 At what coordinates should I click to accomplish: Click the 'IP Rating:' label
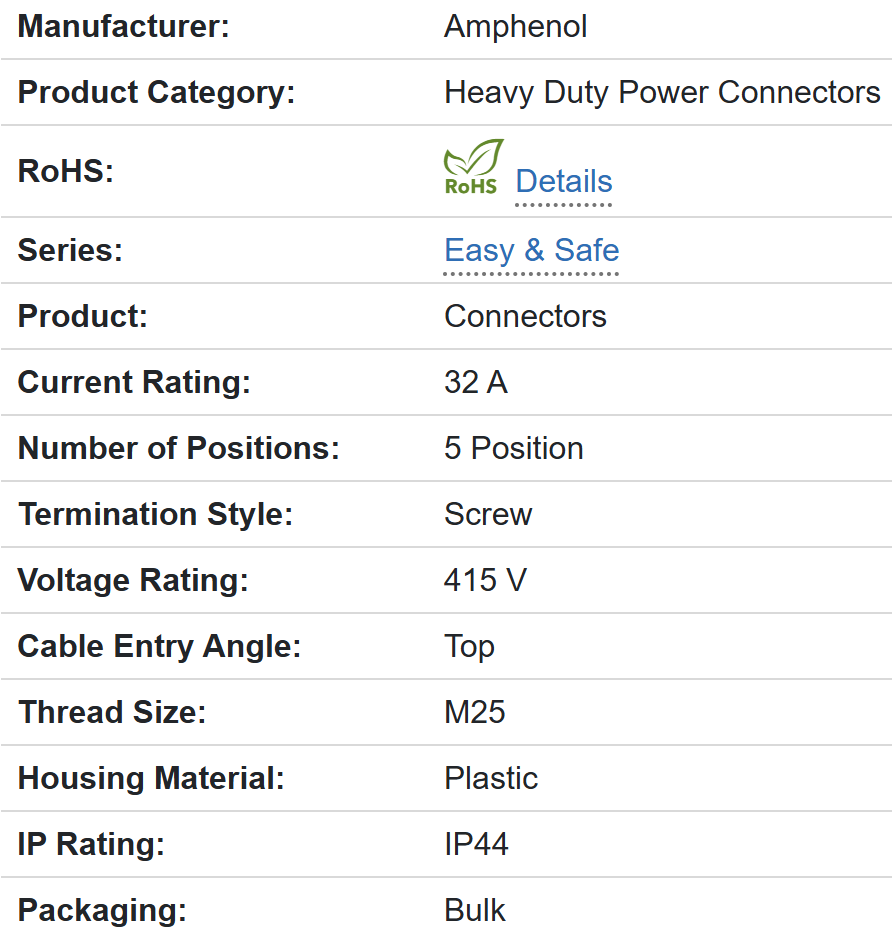tap(91, 845)
